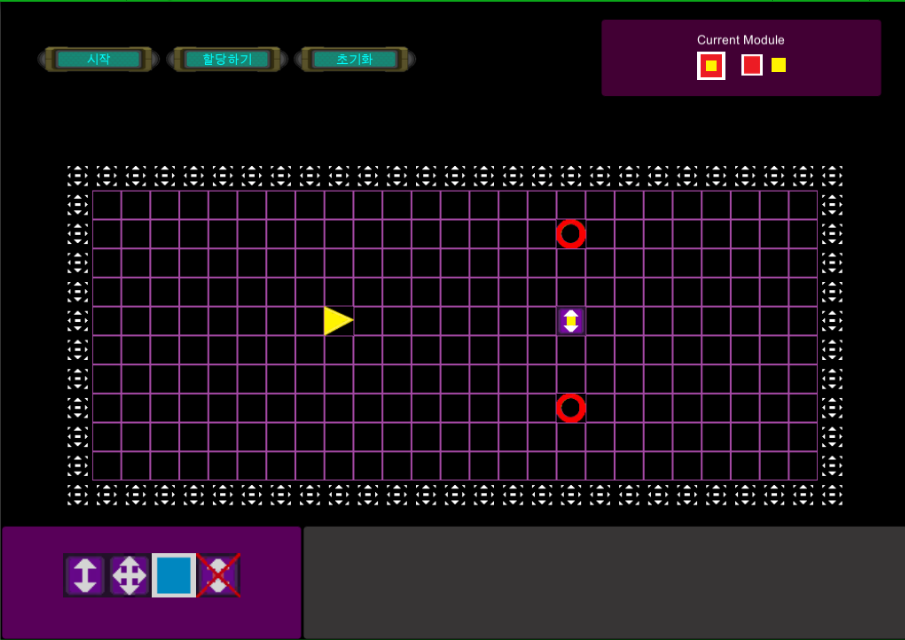Select the red-crossed delete tool

pyautogui.click(x=218, y=575)
